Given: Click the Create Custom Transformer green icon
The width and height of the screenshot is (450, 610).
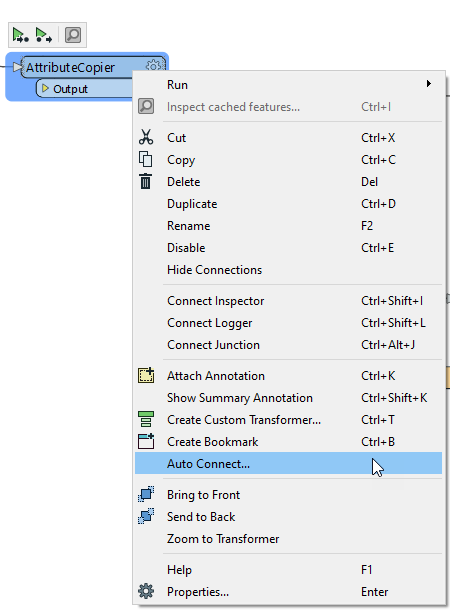Looking at the screenshot, I should 146,419.
